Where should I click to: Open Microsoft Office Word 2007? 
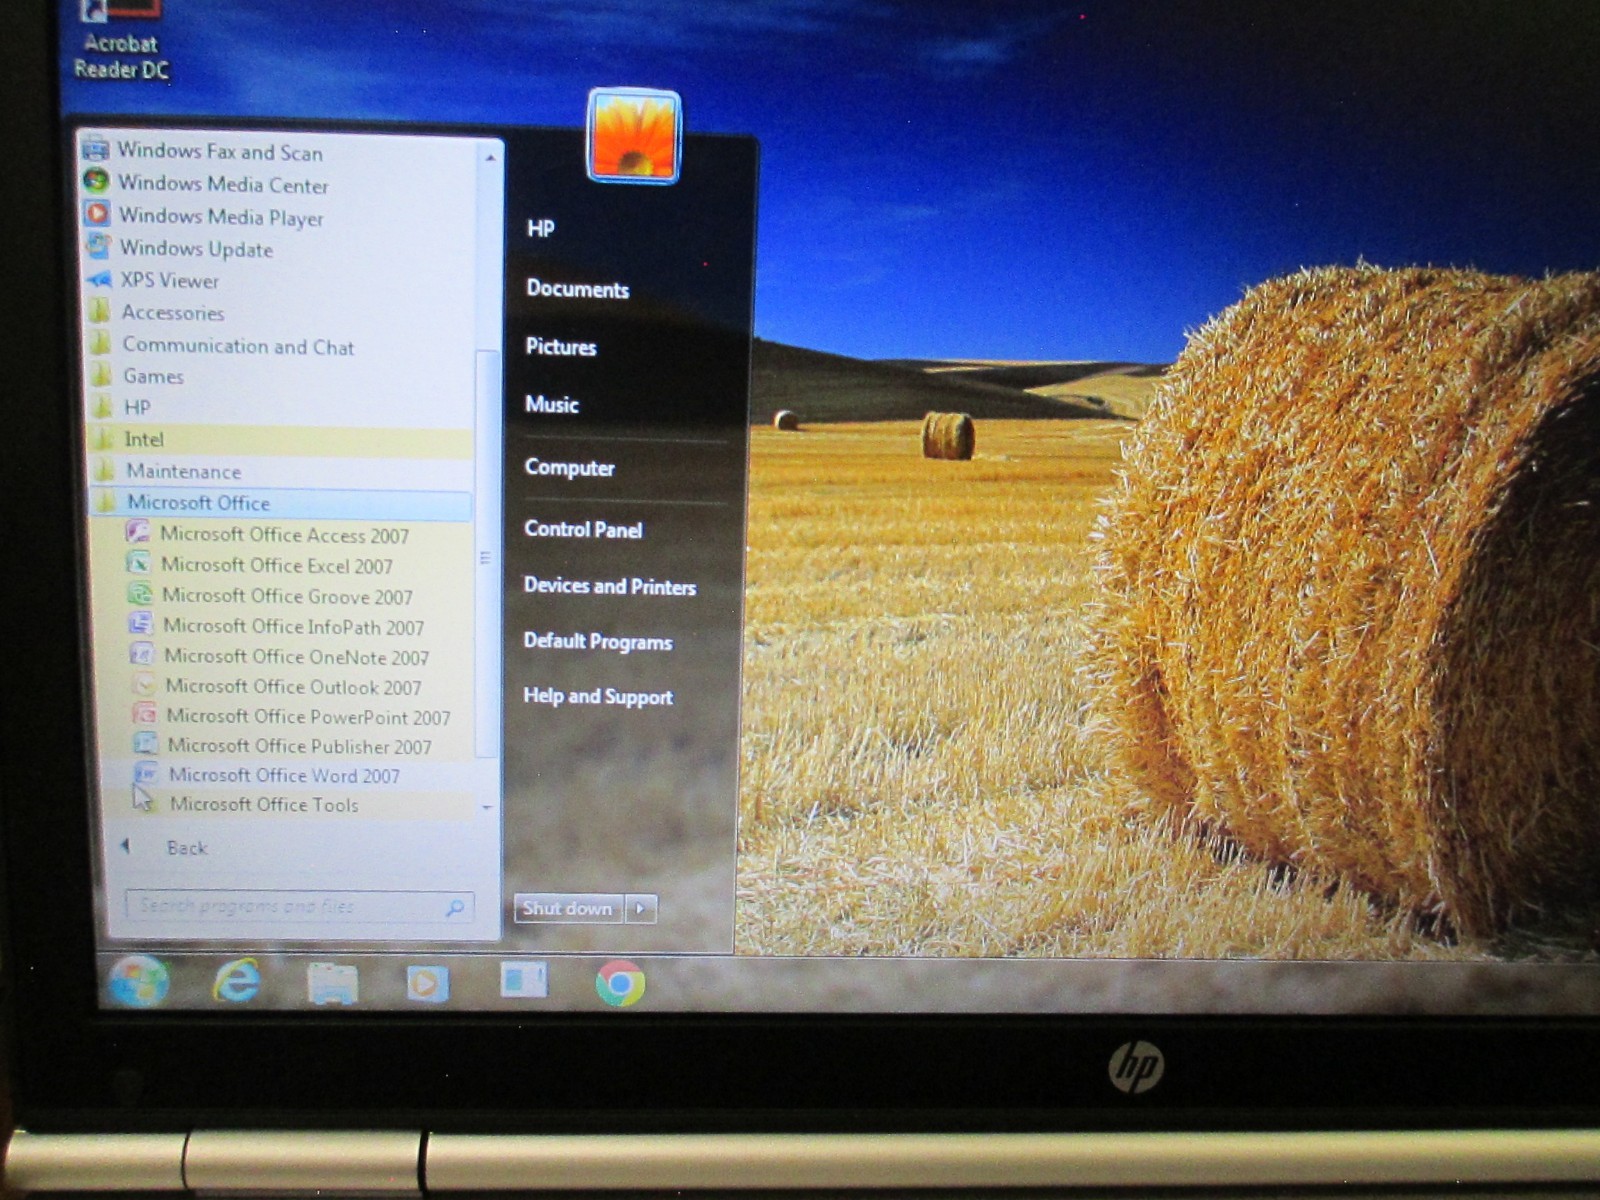coord(268,775)
